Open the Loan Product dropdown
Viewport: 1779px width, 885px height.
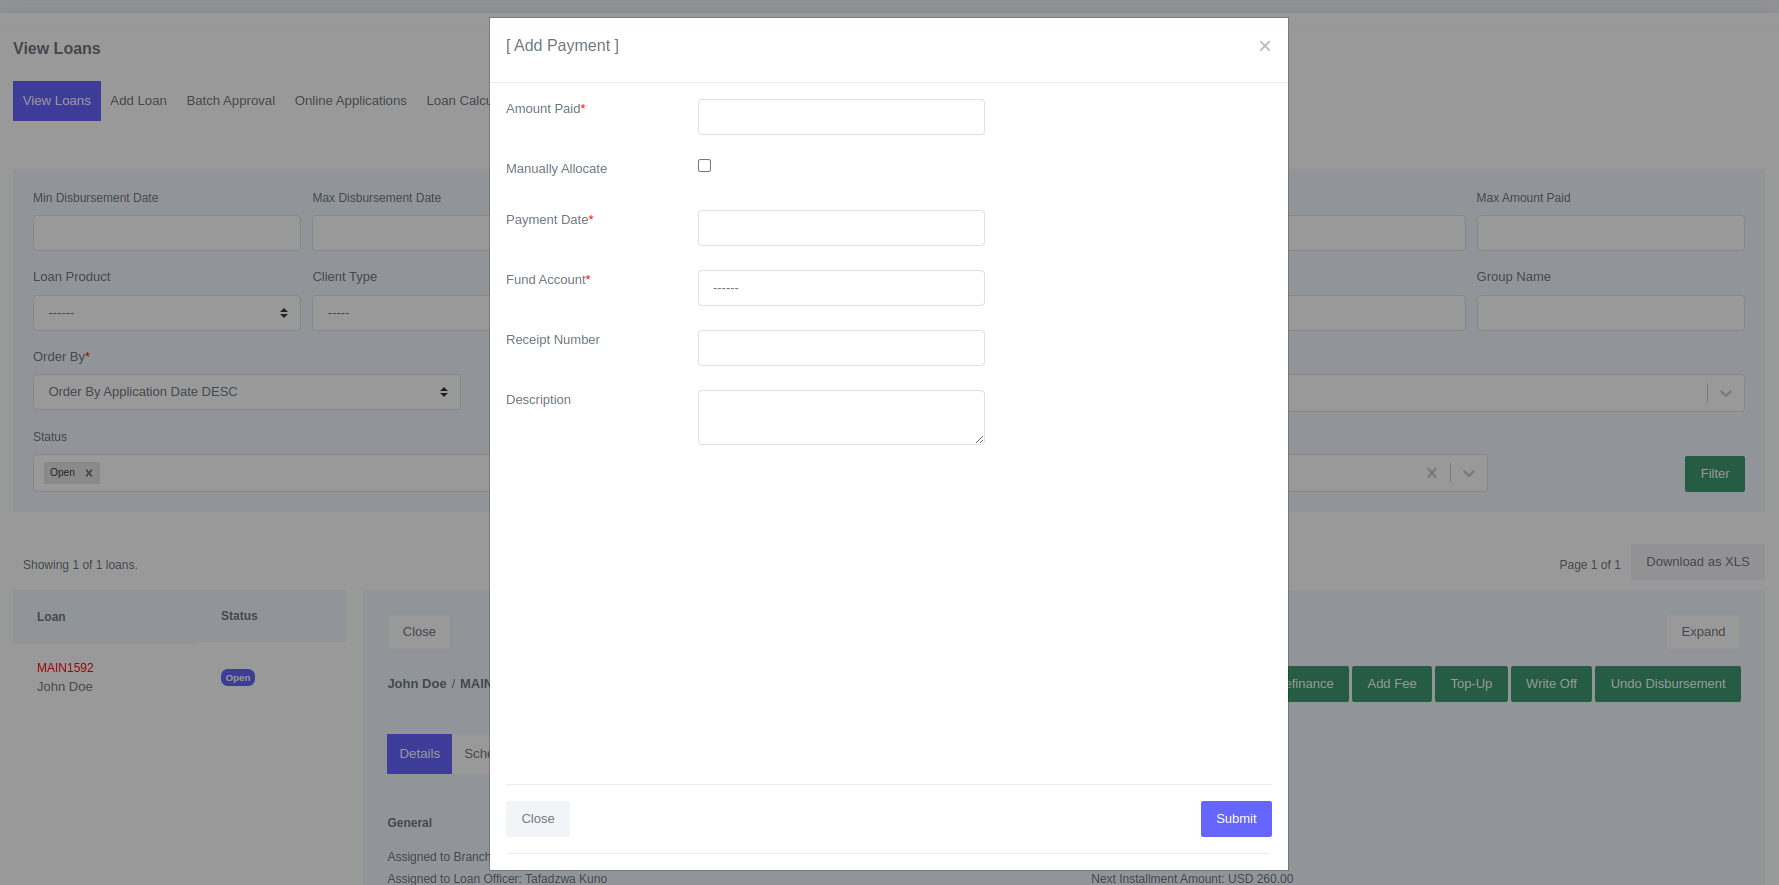(x=166, y=313)
